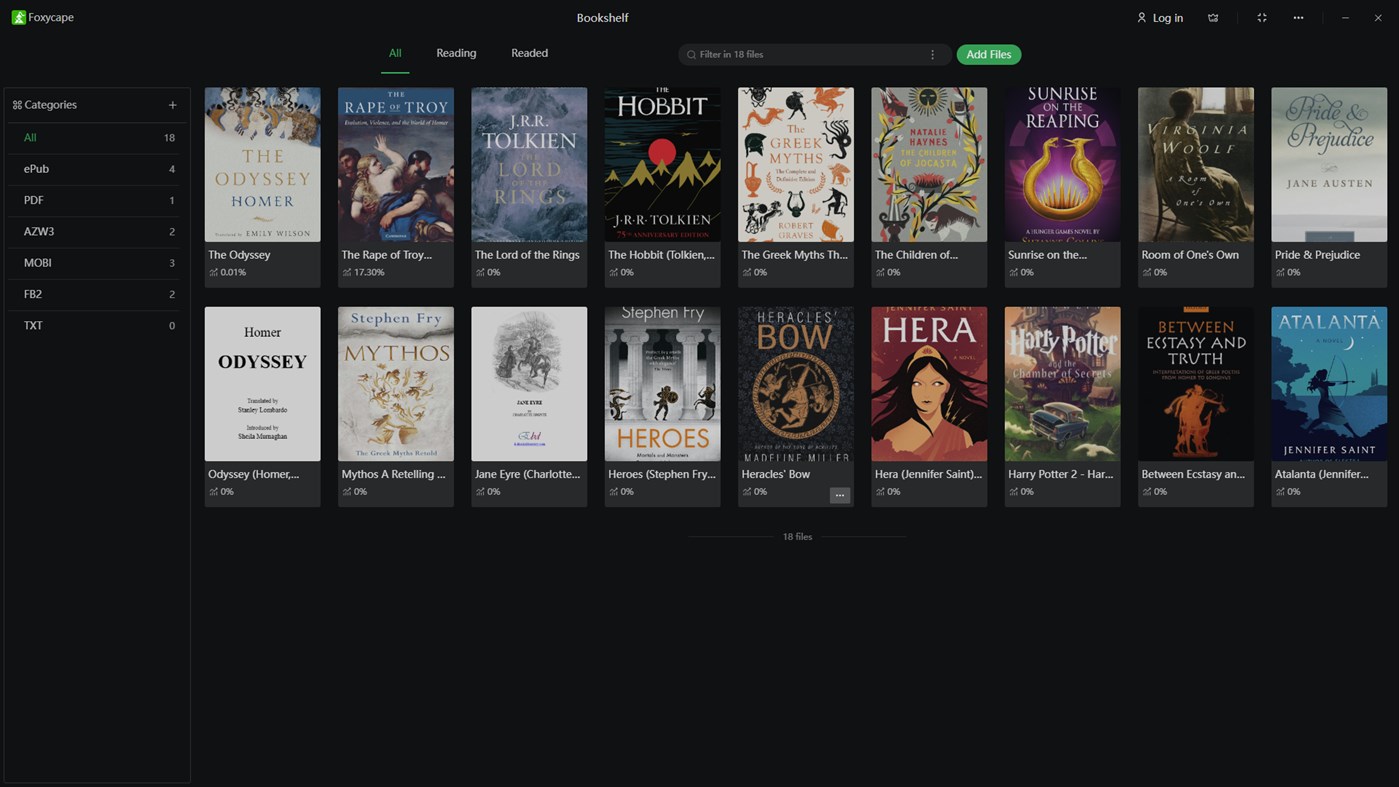Click the title 'Harry Potter 2 - Har...'
The height and width of the screenshot is (787, 1399).
click(x=1060, y=474)
